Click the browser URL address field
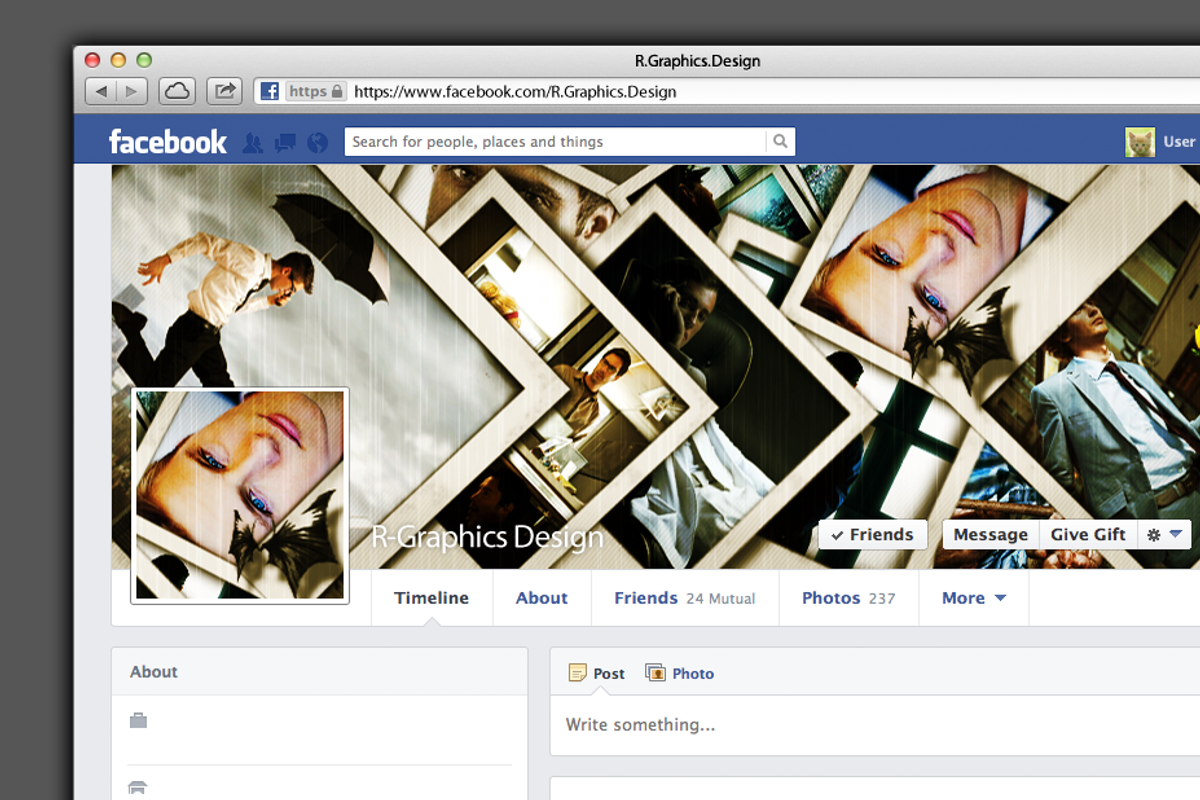 pyautogui.click(x=727, y=92)
